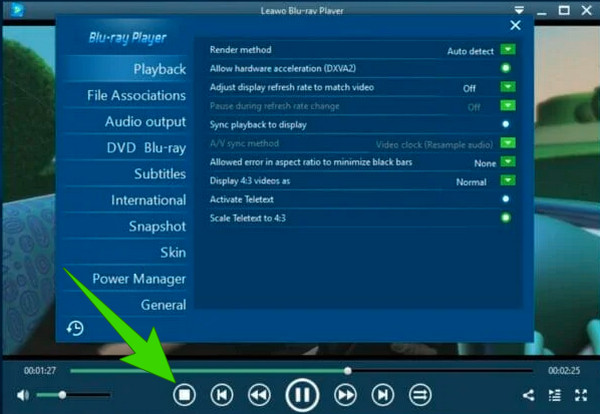Image resolution: width=600 pixels, height=414 pixels.
Task: Skip to the previous track
Action: [222, 395]
